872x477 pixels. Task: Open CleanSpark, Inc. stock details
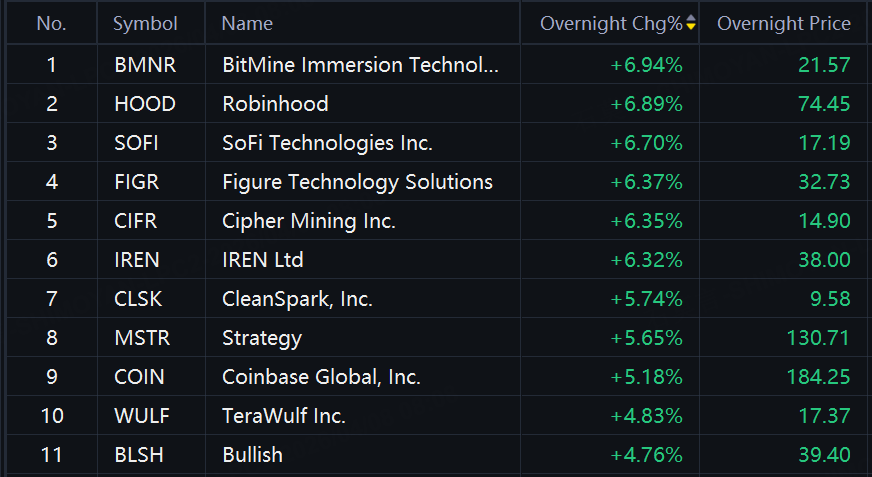[x=297, y=299]
